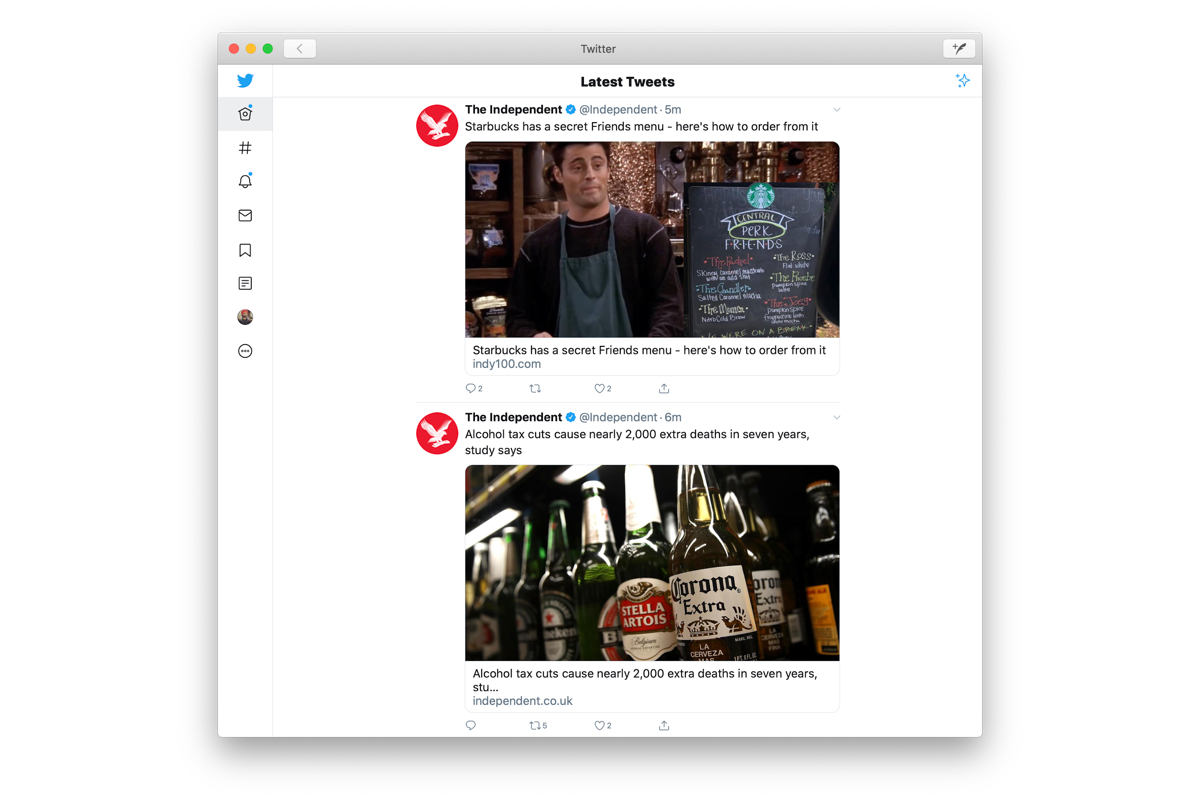
Task: Open More options circle icon
Action: click(x=245, y=351)
